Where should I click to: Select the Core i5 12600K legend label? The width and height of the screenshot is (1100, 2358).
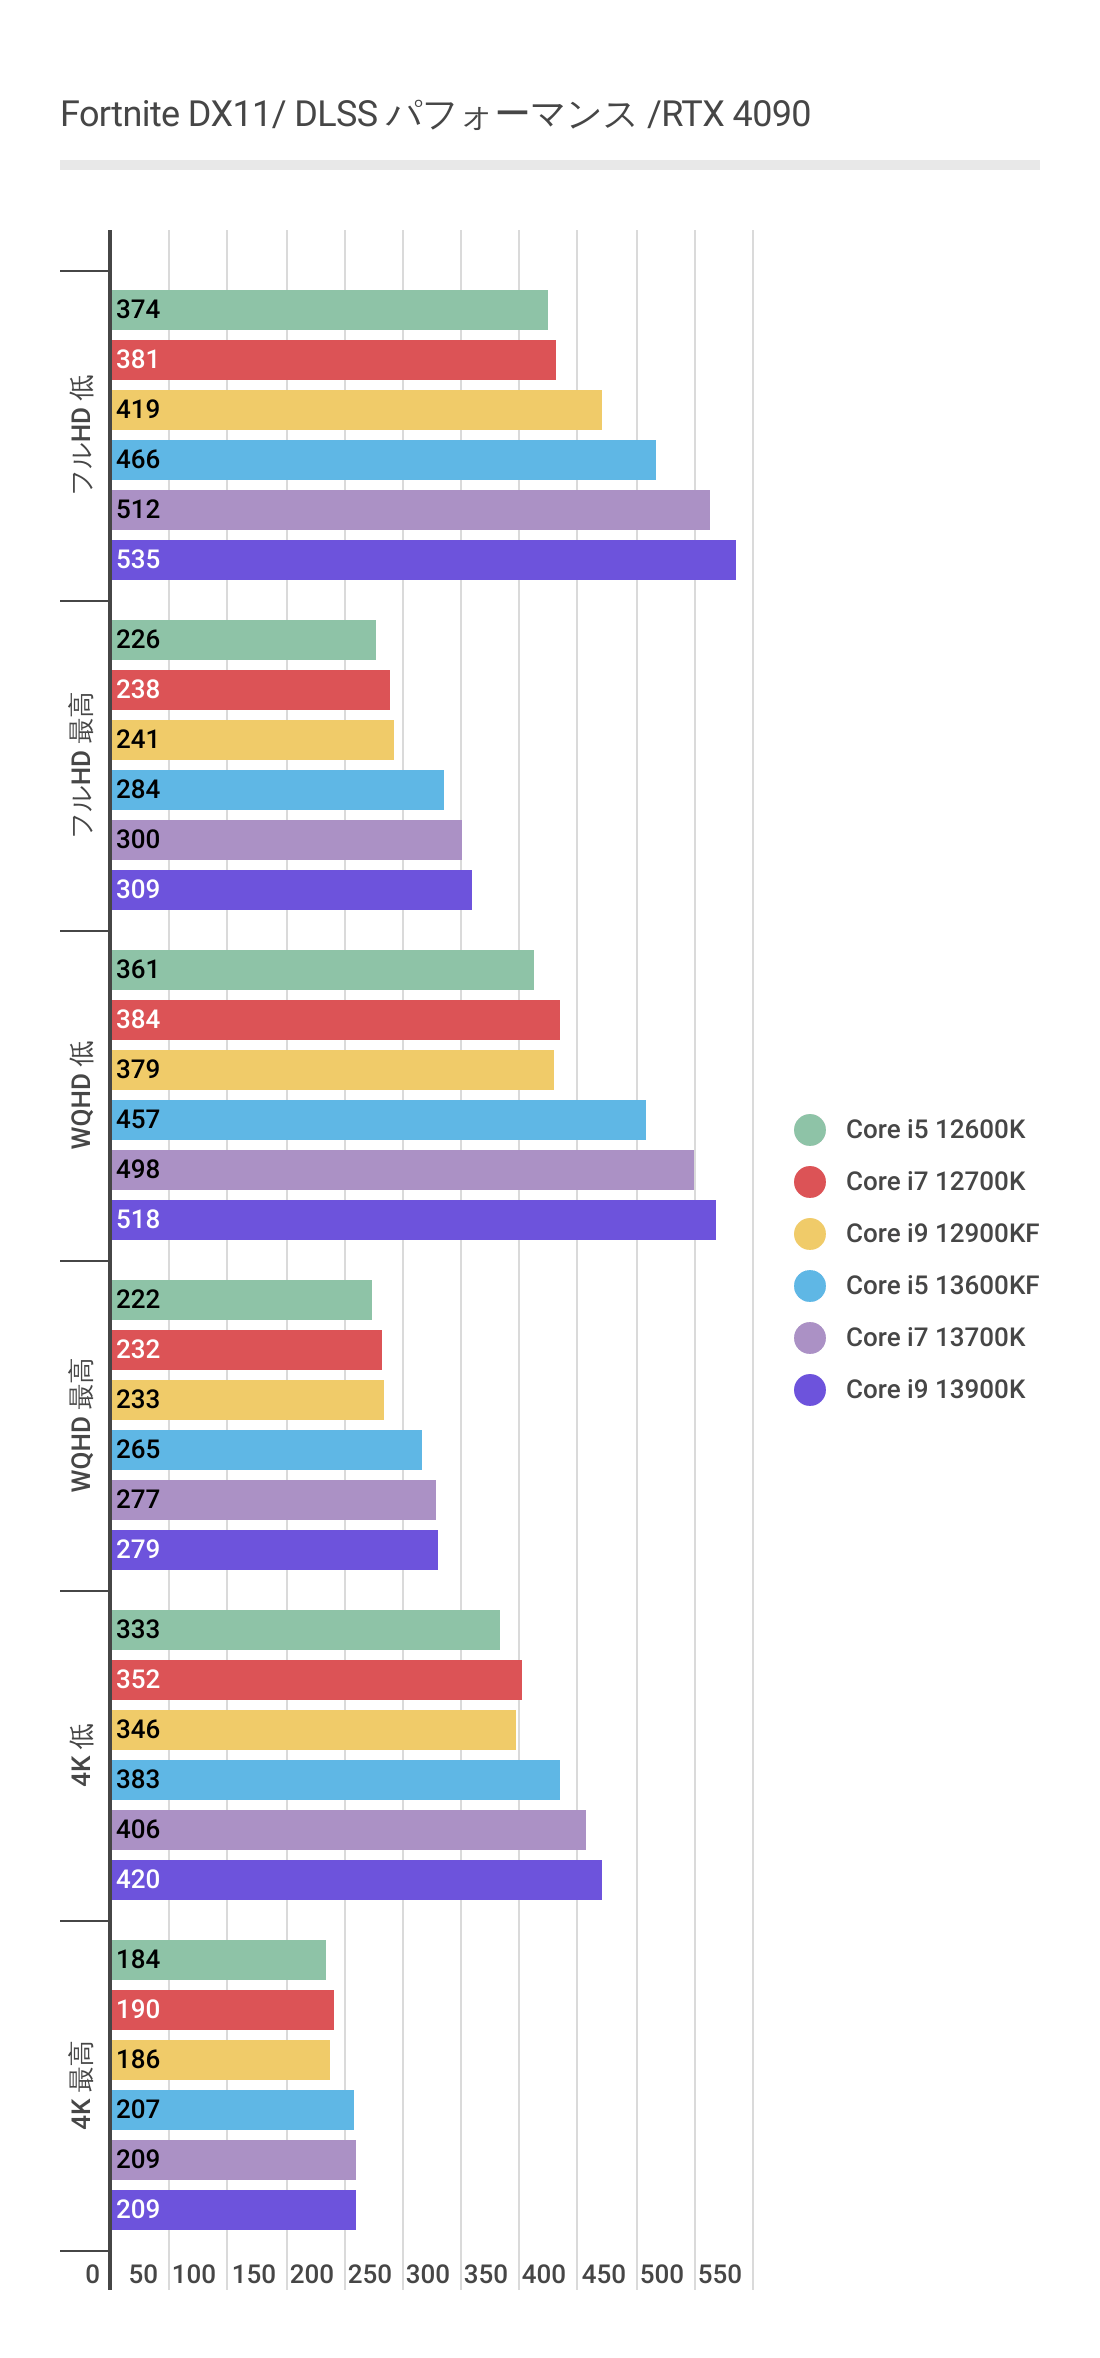[935, 1130]
